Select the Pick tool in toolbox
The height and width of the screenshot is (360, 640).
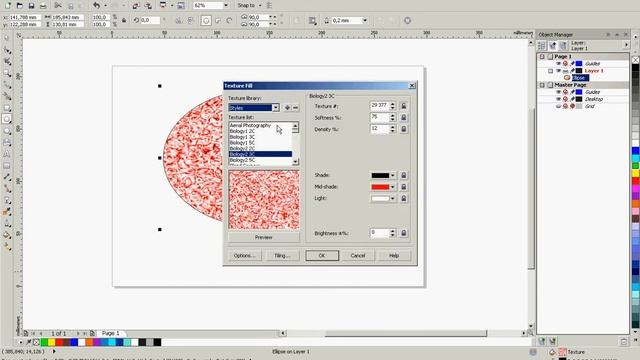[7, 38]
